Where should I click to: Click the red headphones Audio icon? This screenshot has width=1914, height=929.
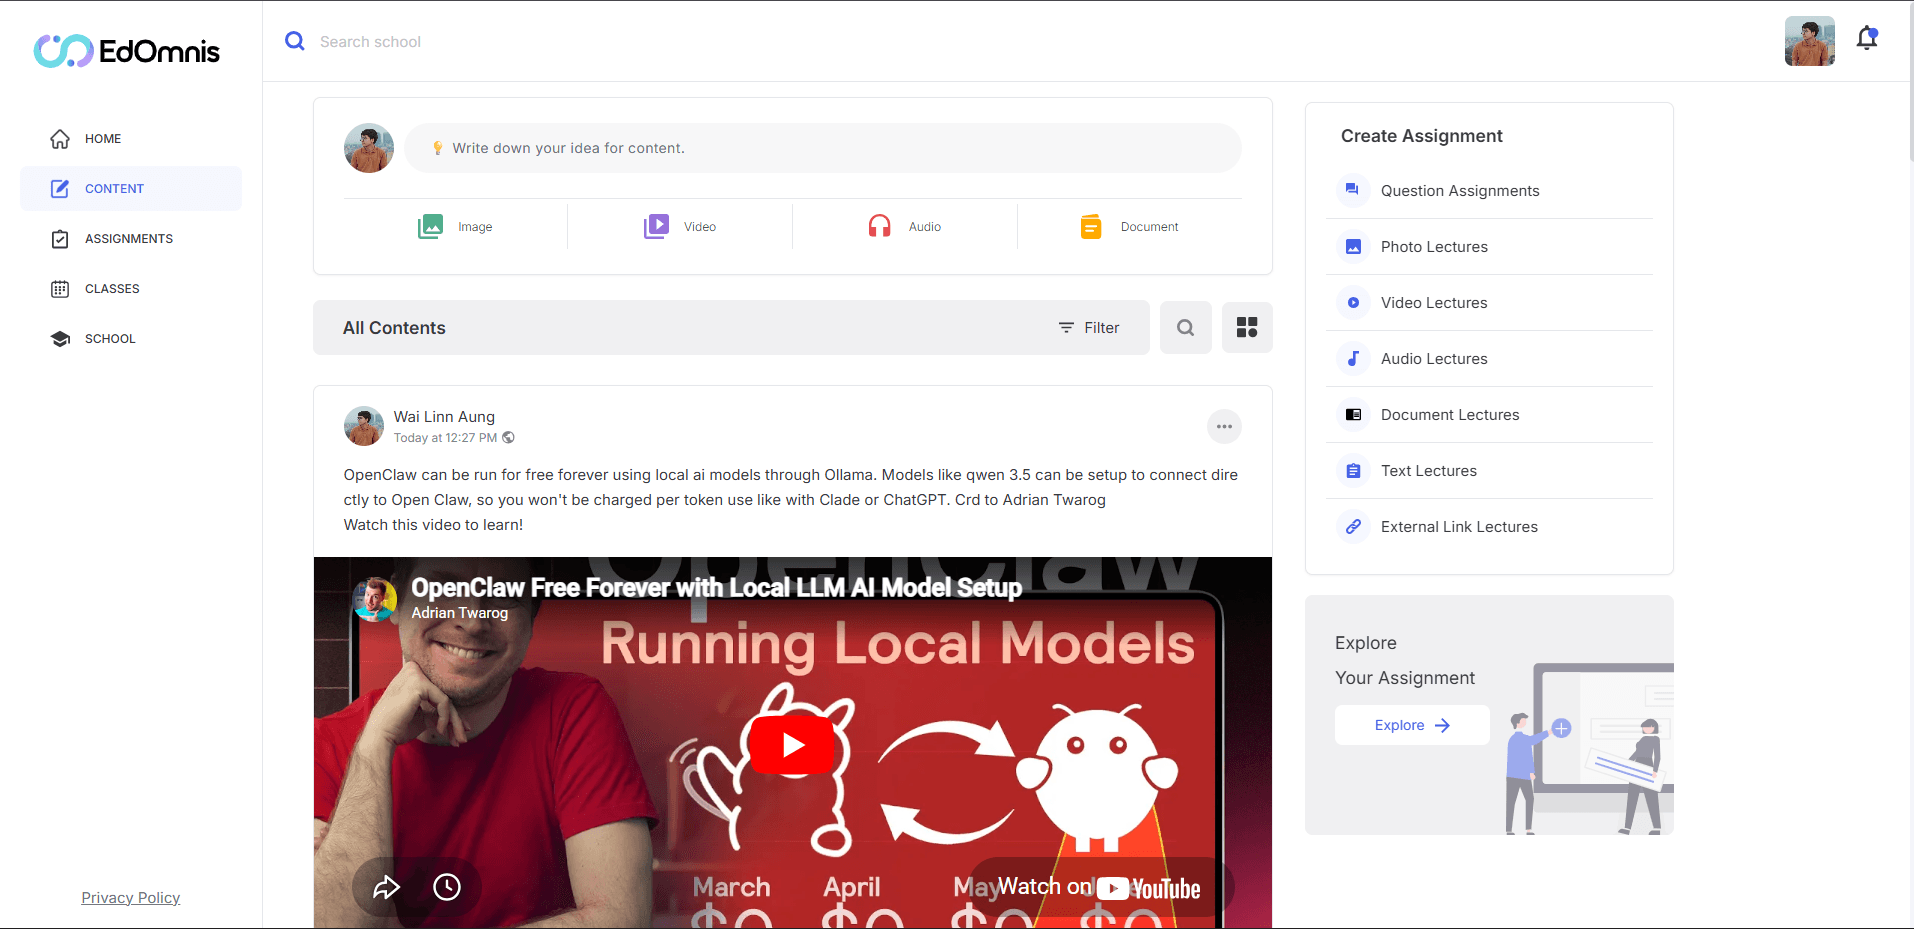click(x=879, y=227)
